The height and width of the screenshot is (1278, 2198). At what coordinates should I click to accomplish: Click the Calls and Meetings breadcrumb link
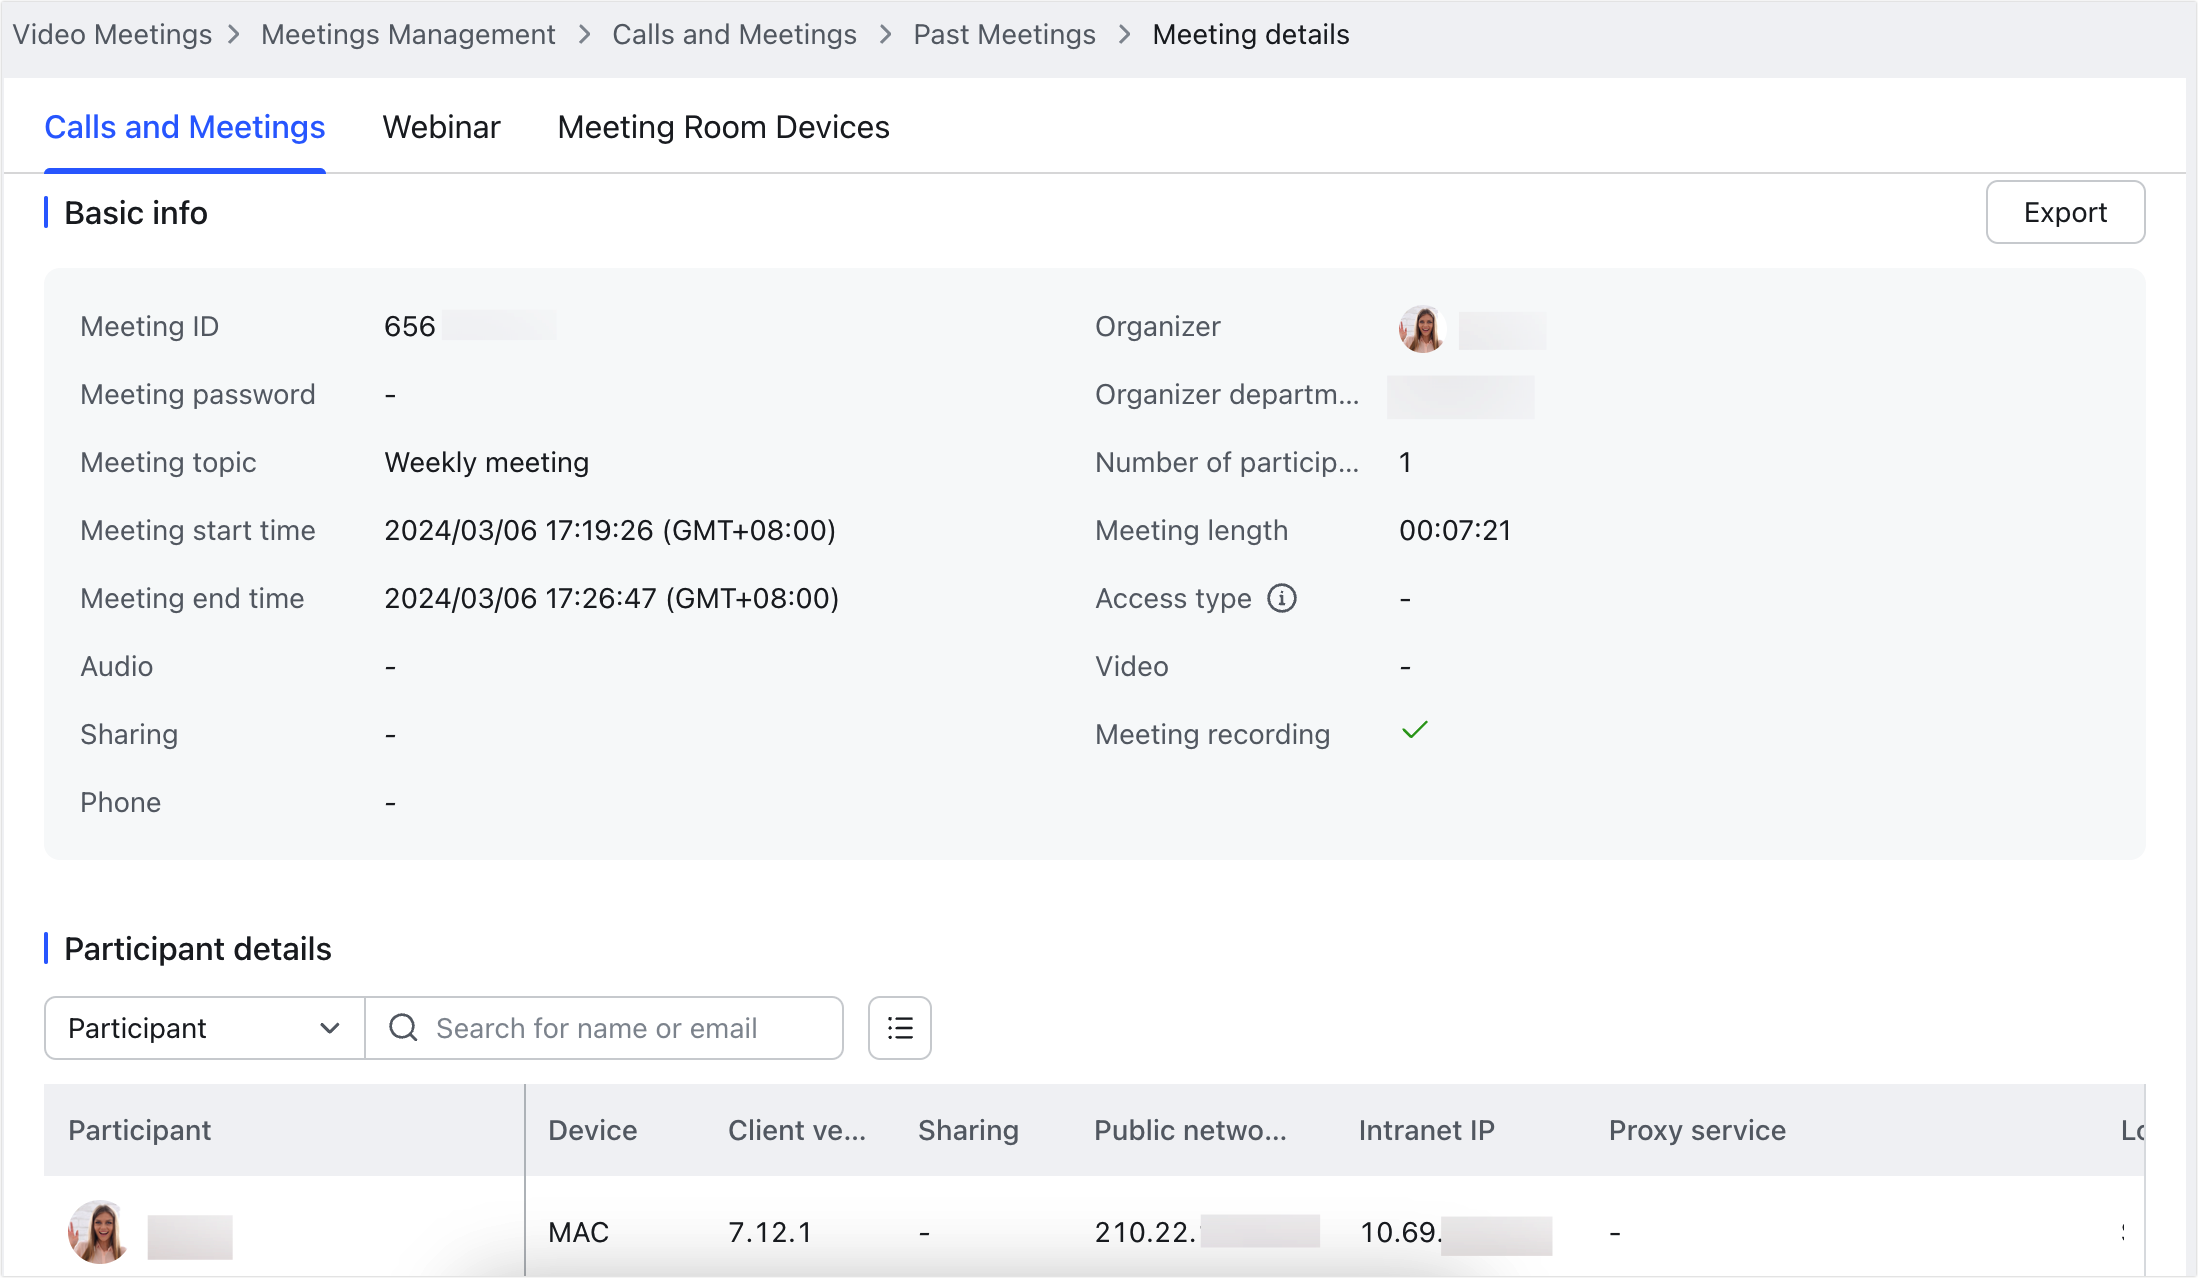[734, 34]
